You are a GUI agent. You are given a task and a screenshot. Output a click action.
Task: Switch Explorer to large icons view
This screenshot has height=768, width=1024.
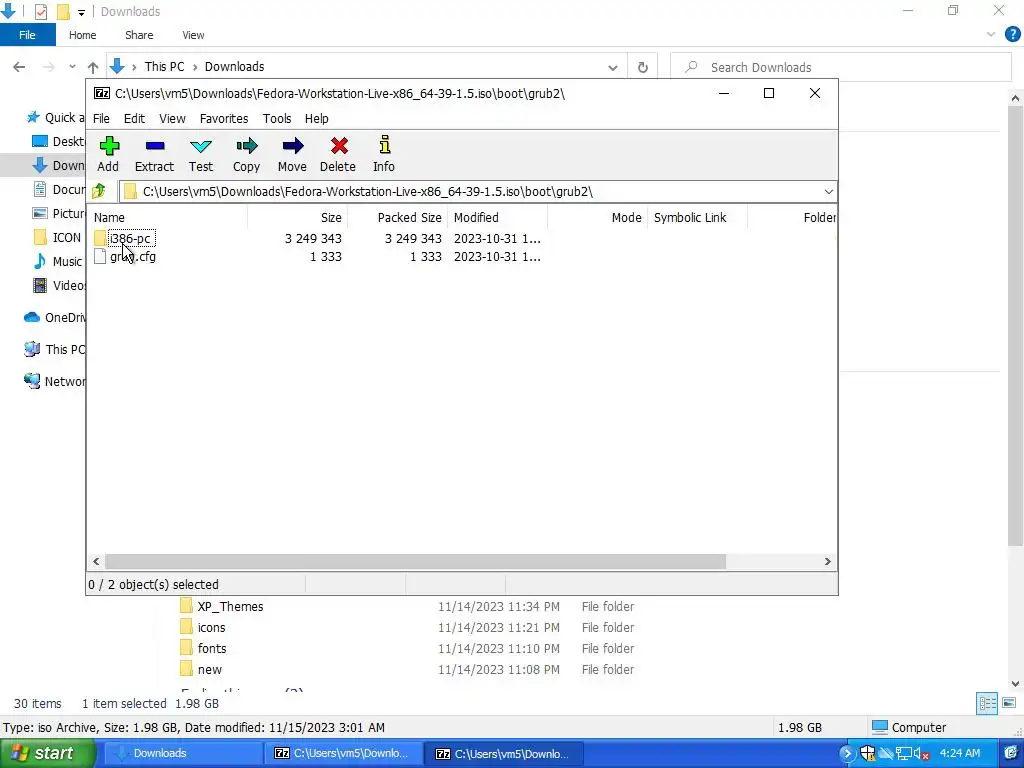tap(1009, 703)
